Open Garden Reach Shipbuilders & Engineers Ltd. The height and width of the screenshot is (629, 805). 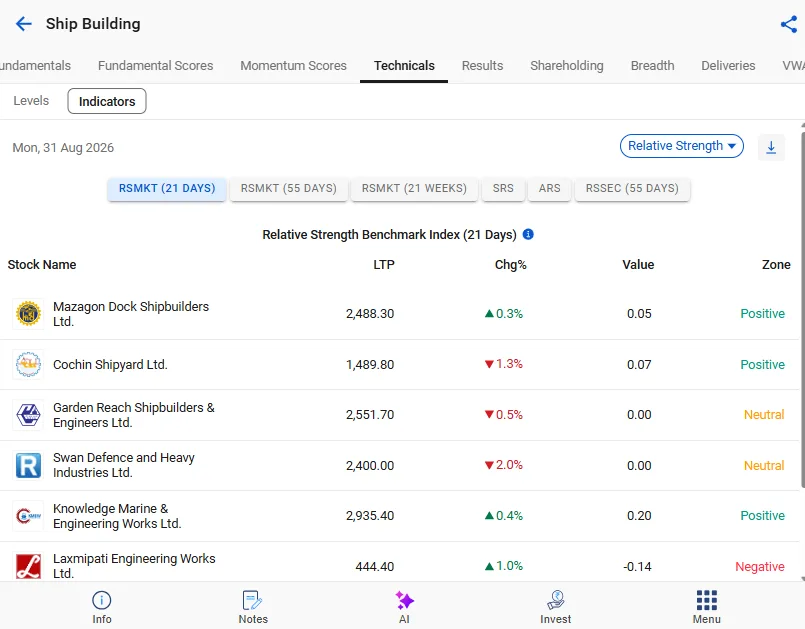pyautogui.click(x=133, y=415)
